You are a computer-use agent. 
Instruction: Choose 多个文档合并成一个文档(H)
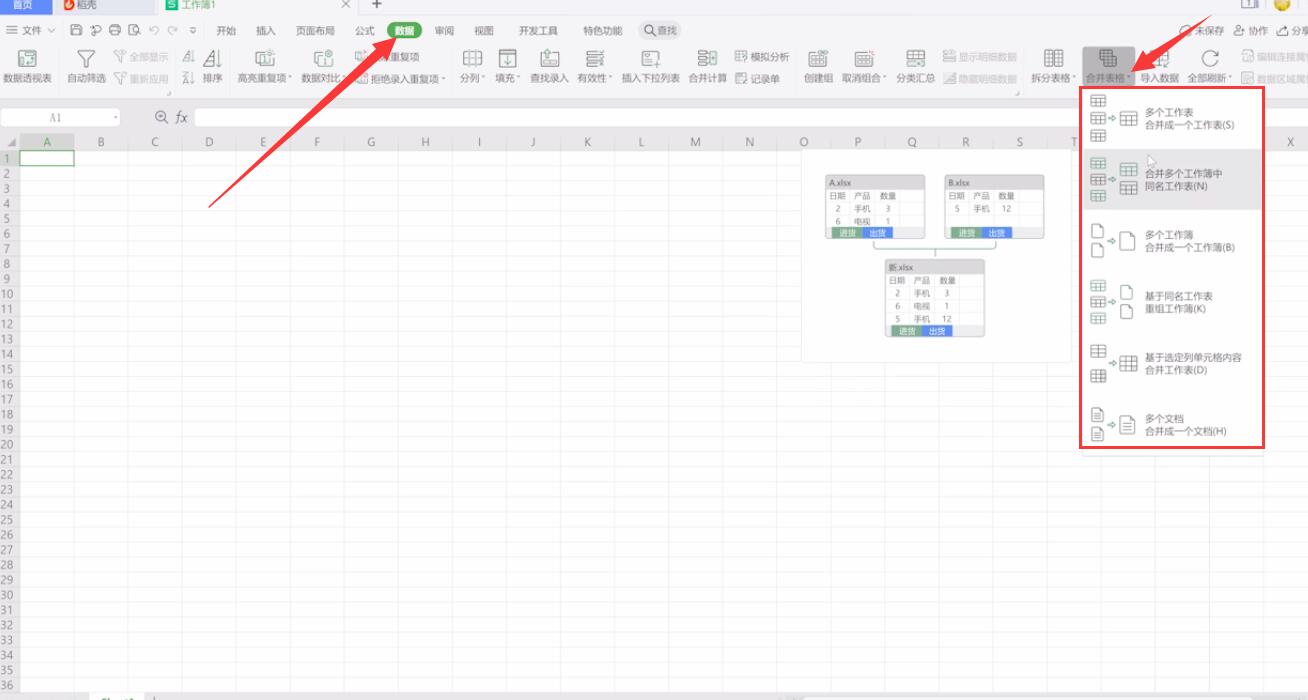(x=1172, y=425)
